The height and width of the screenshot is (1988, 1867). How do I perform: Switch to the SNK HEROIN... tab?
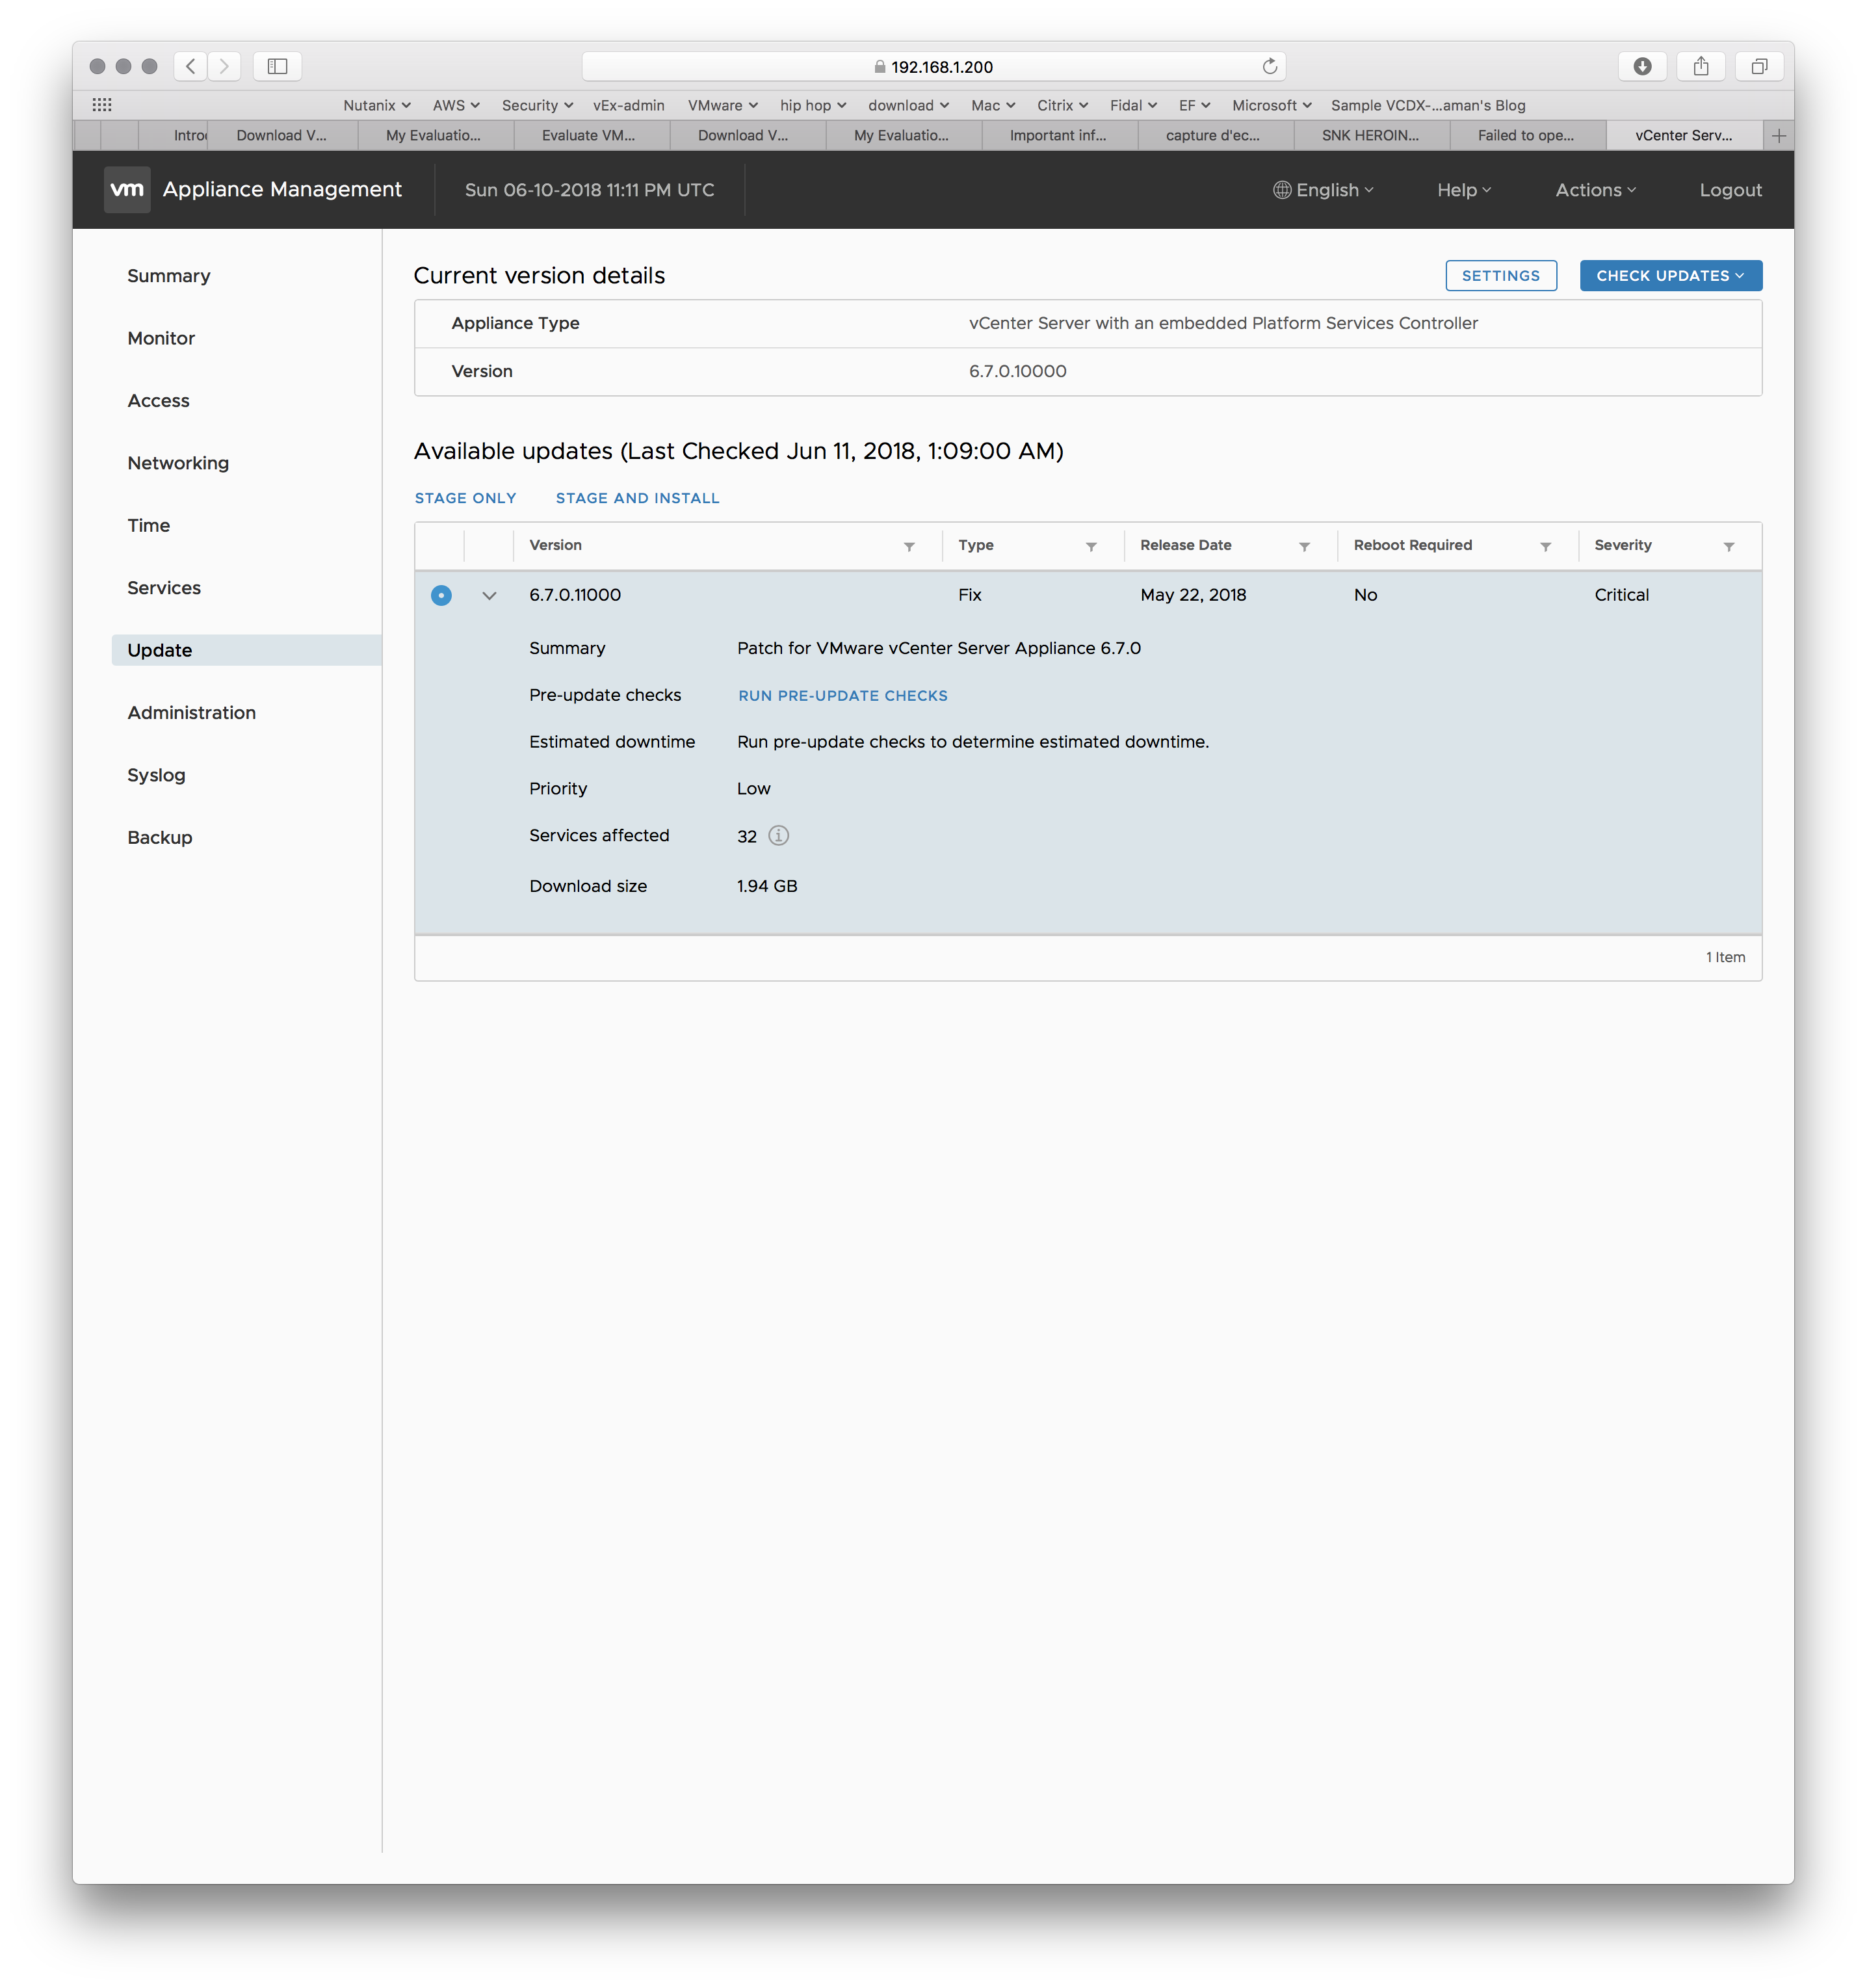(1371, 135)
